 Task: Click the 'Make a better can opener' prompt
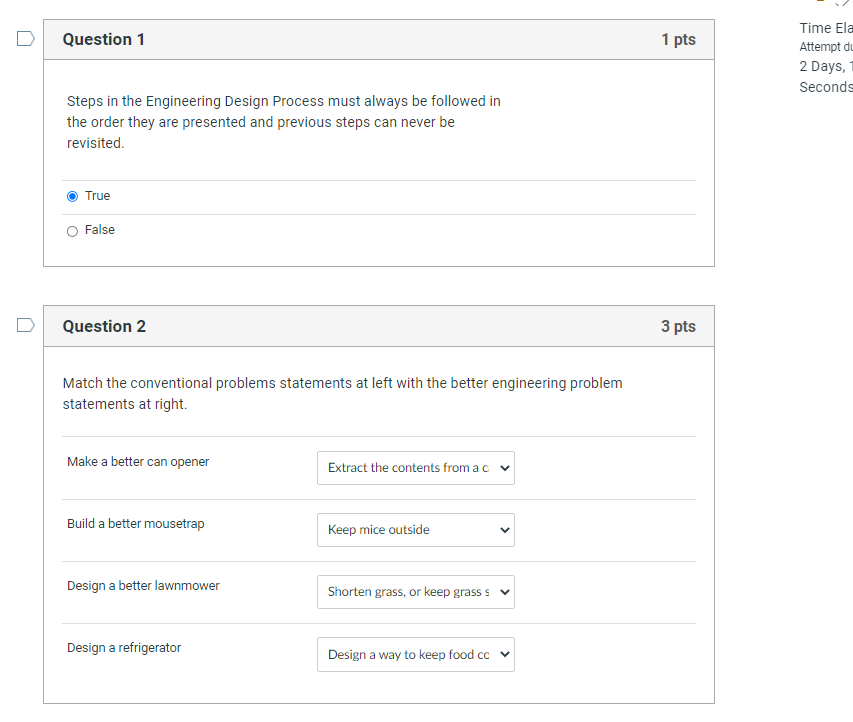(x=138, y=462)
